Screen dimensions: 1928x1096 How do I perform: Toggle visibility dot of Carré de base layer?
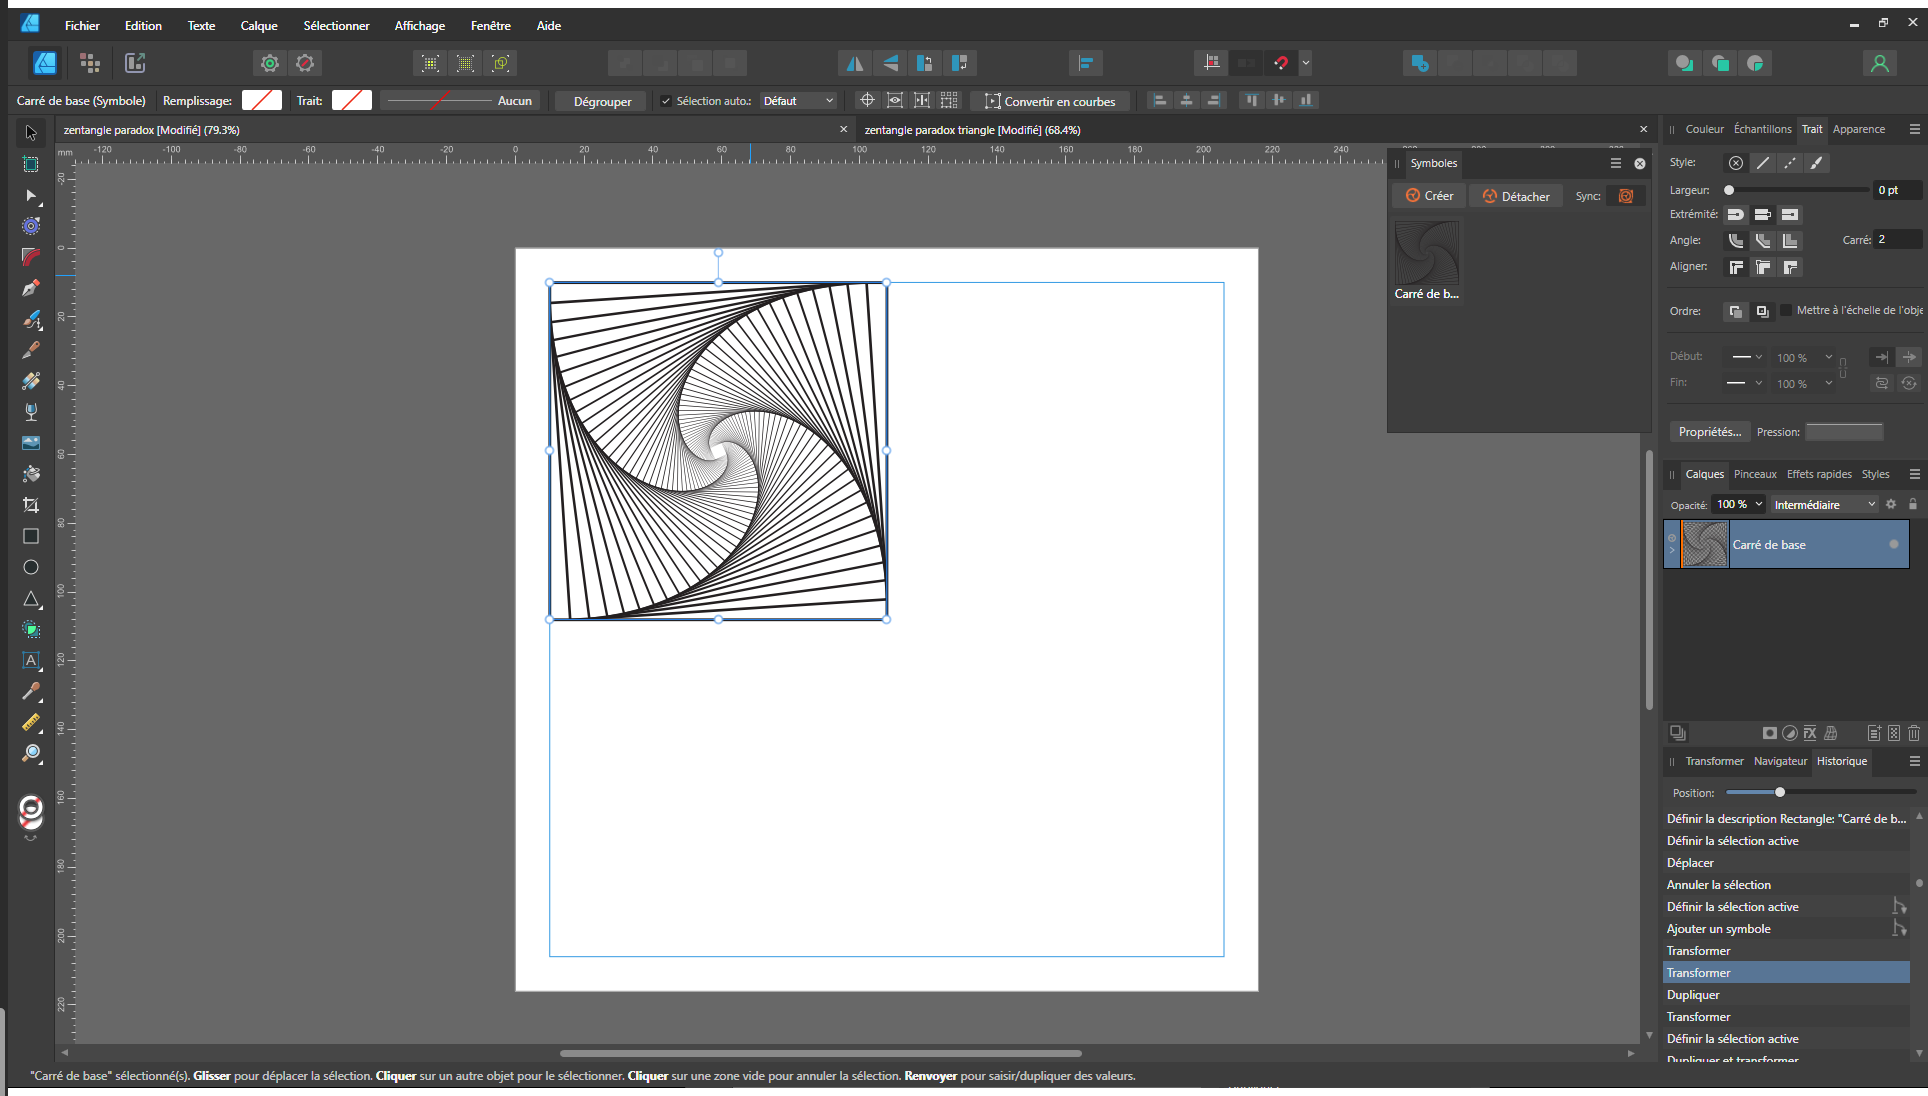click(x=1893, y=545)
